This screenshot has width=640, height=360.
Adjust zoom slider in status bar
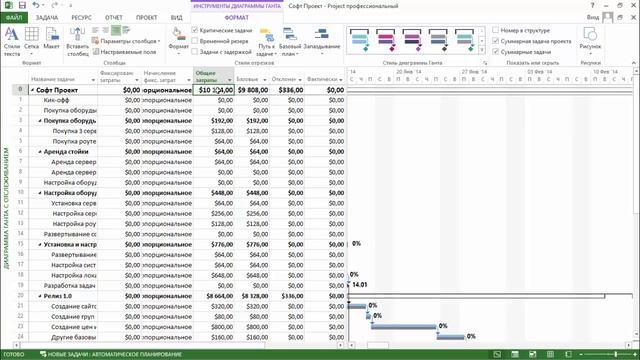coord(616,354)
